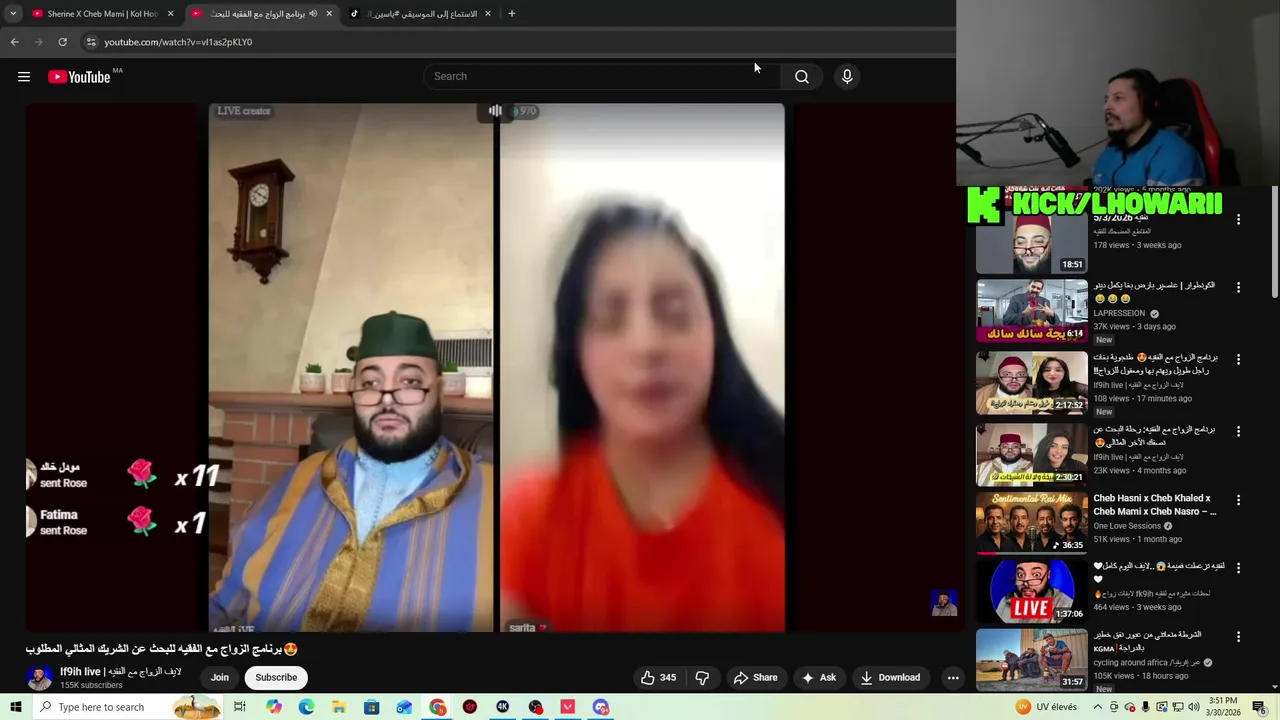Viewport: 1280px width, 720px height.
Task: Close the Sherine X Cheb Mami tab
Action: pyautogui.click(x=171, y=14)
